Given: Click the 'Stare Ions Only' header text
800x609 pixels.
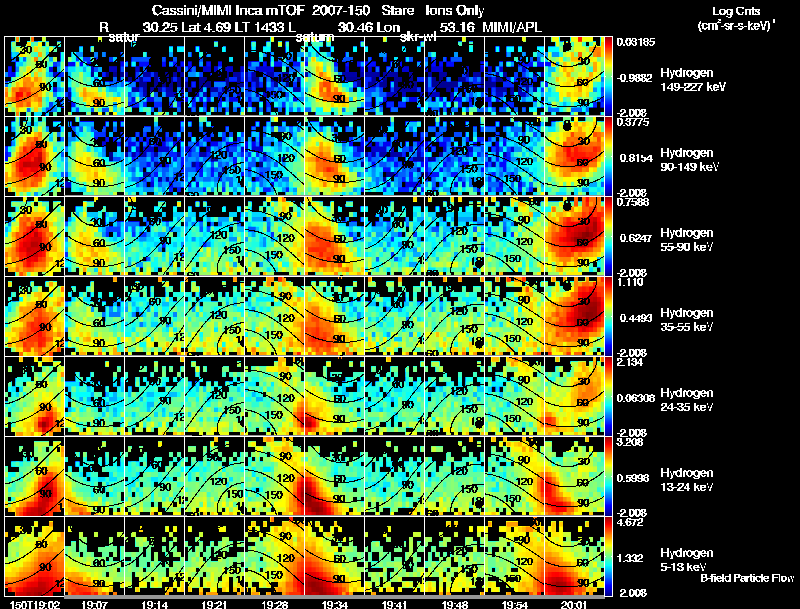Looking at the screenshot, I should (x=433, y=11).
